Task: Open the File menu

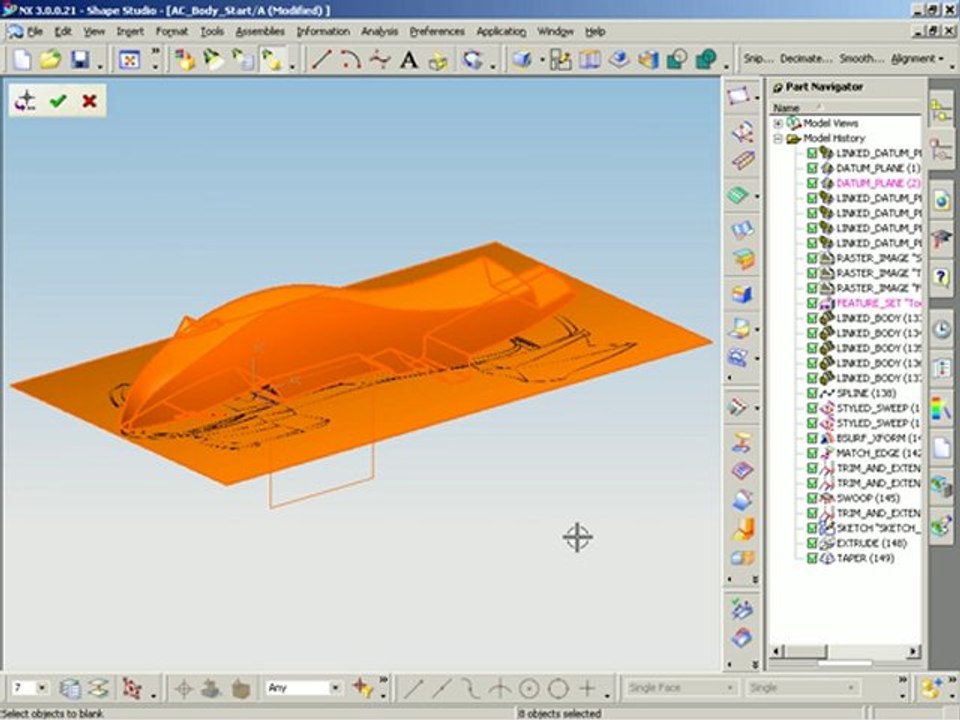Action: tap(34, 31)
